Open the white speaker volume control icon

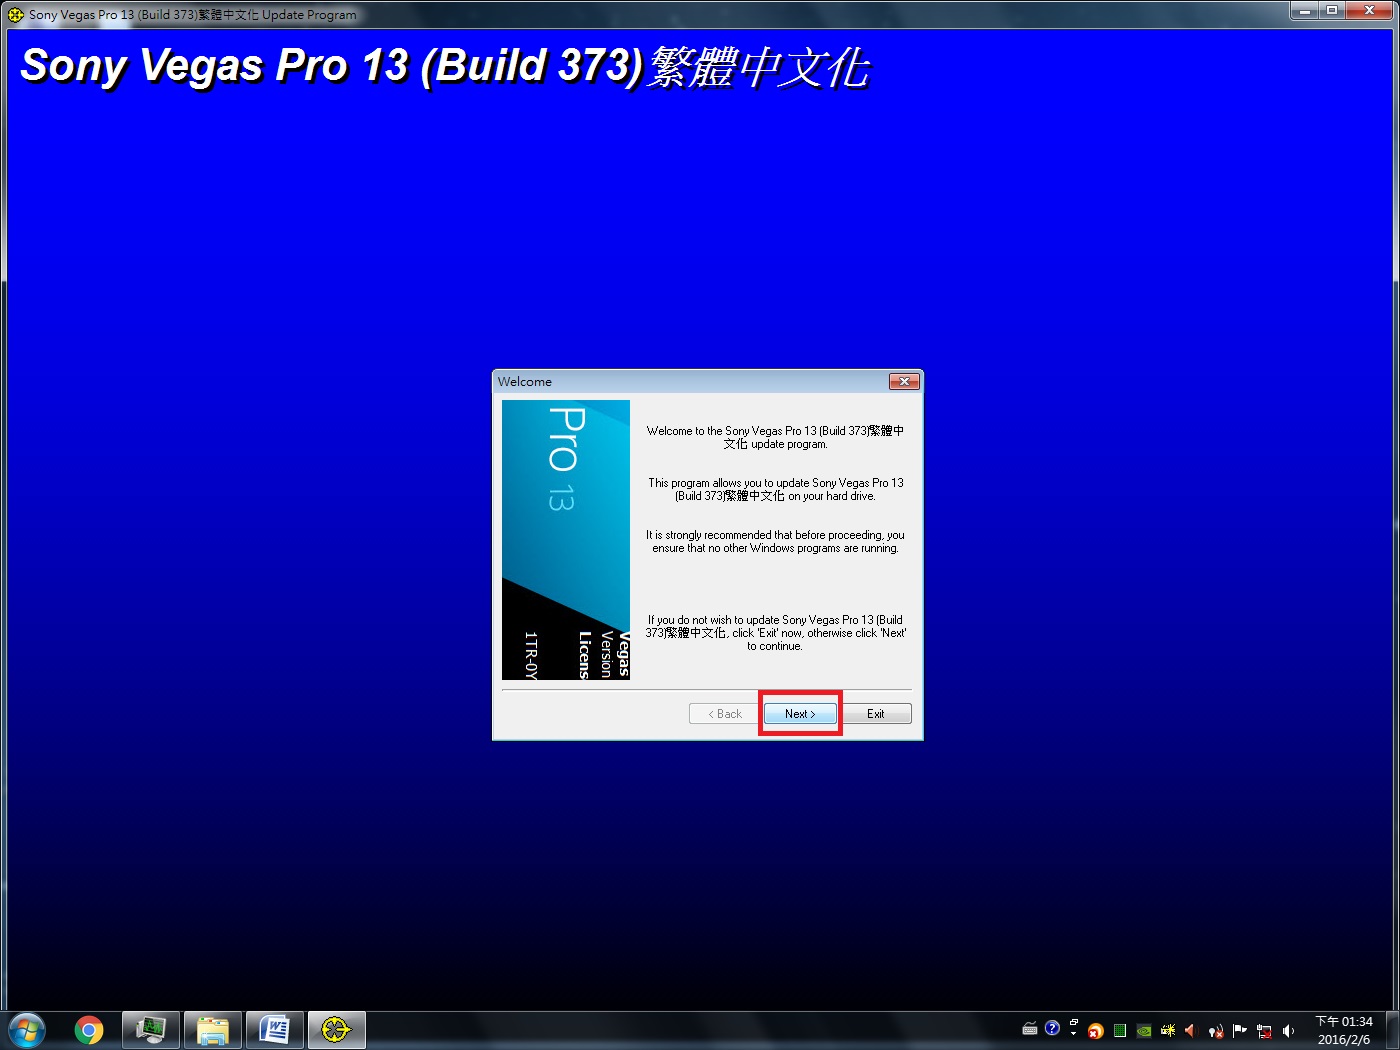(1288, 1031)
